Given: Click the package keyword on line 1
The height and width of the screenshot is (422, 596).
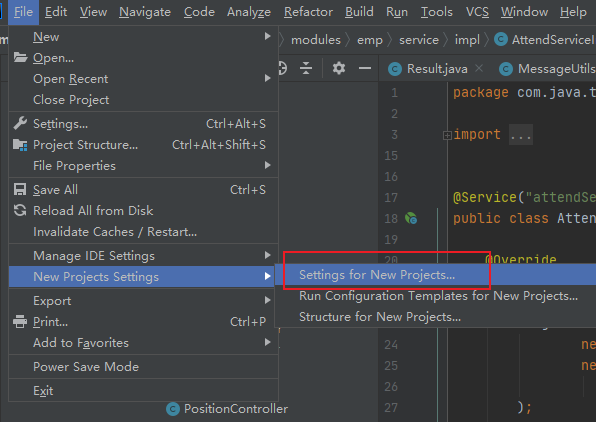Looking at the screenshot, I should (480, 92).
